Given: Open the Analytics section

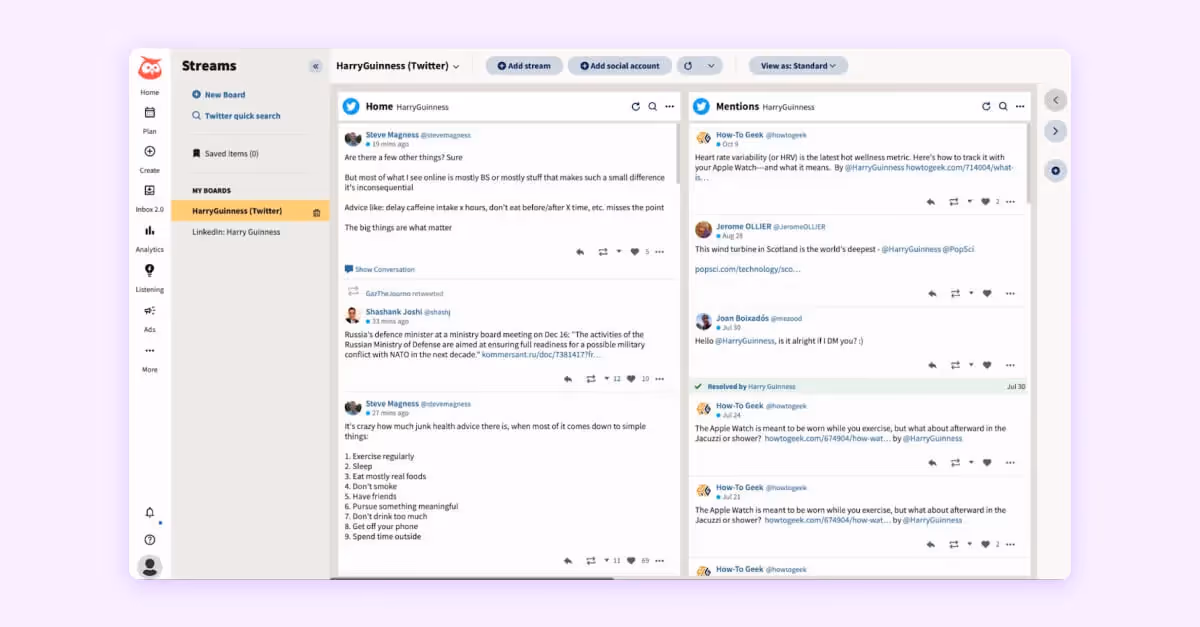Looking at the screenshot, I should (149, 238).
